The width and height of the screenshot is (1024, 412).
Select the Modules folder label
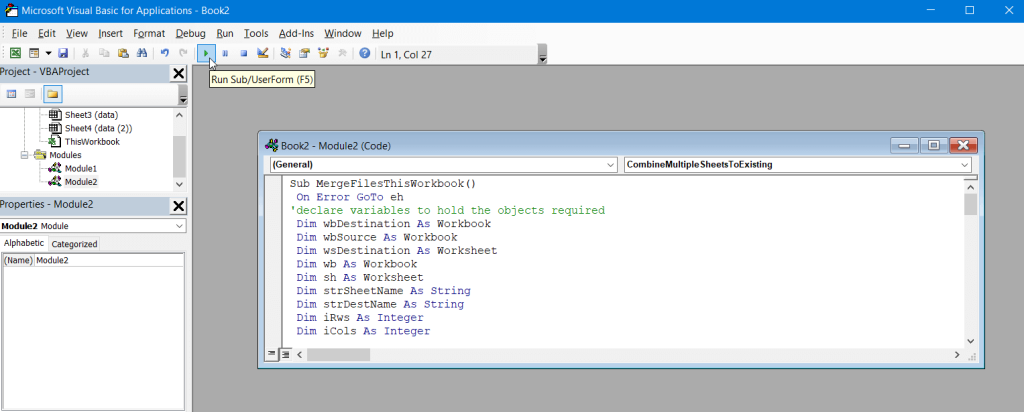[x=65, y=155]
